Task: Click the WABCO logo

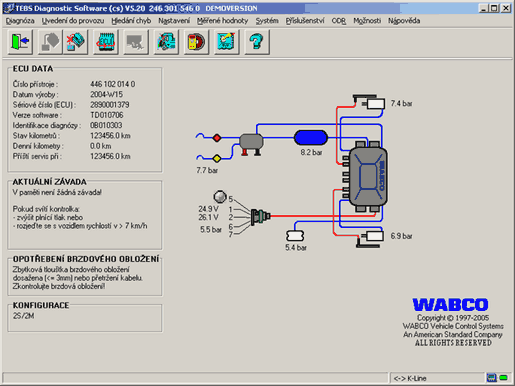Action: (450, 305)
